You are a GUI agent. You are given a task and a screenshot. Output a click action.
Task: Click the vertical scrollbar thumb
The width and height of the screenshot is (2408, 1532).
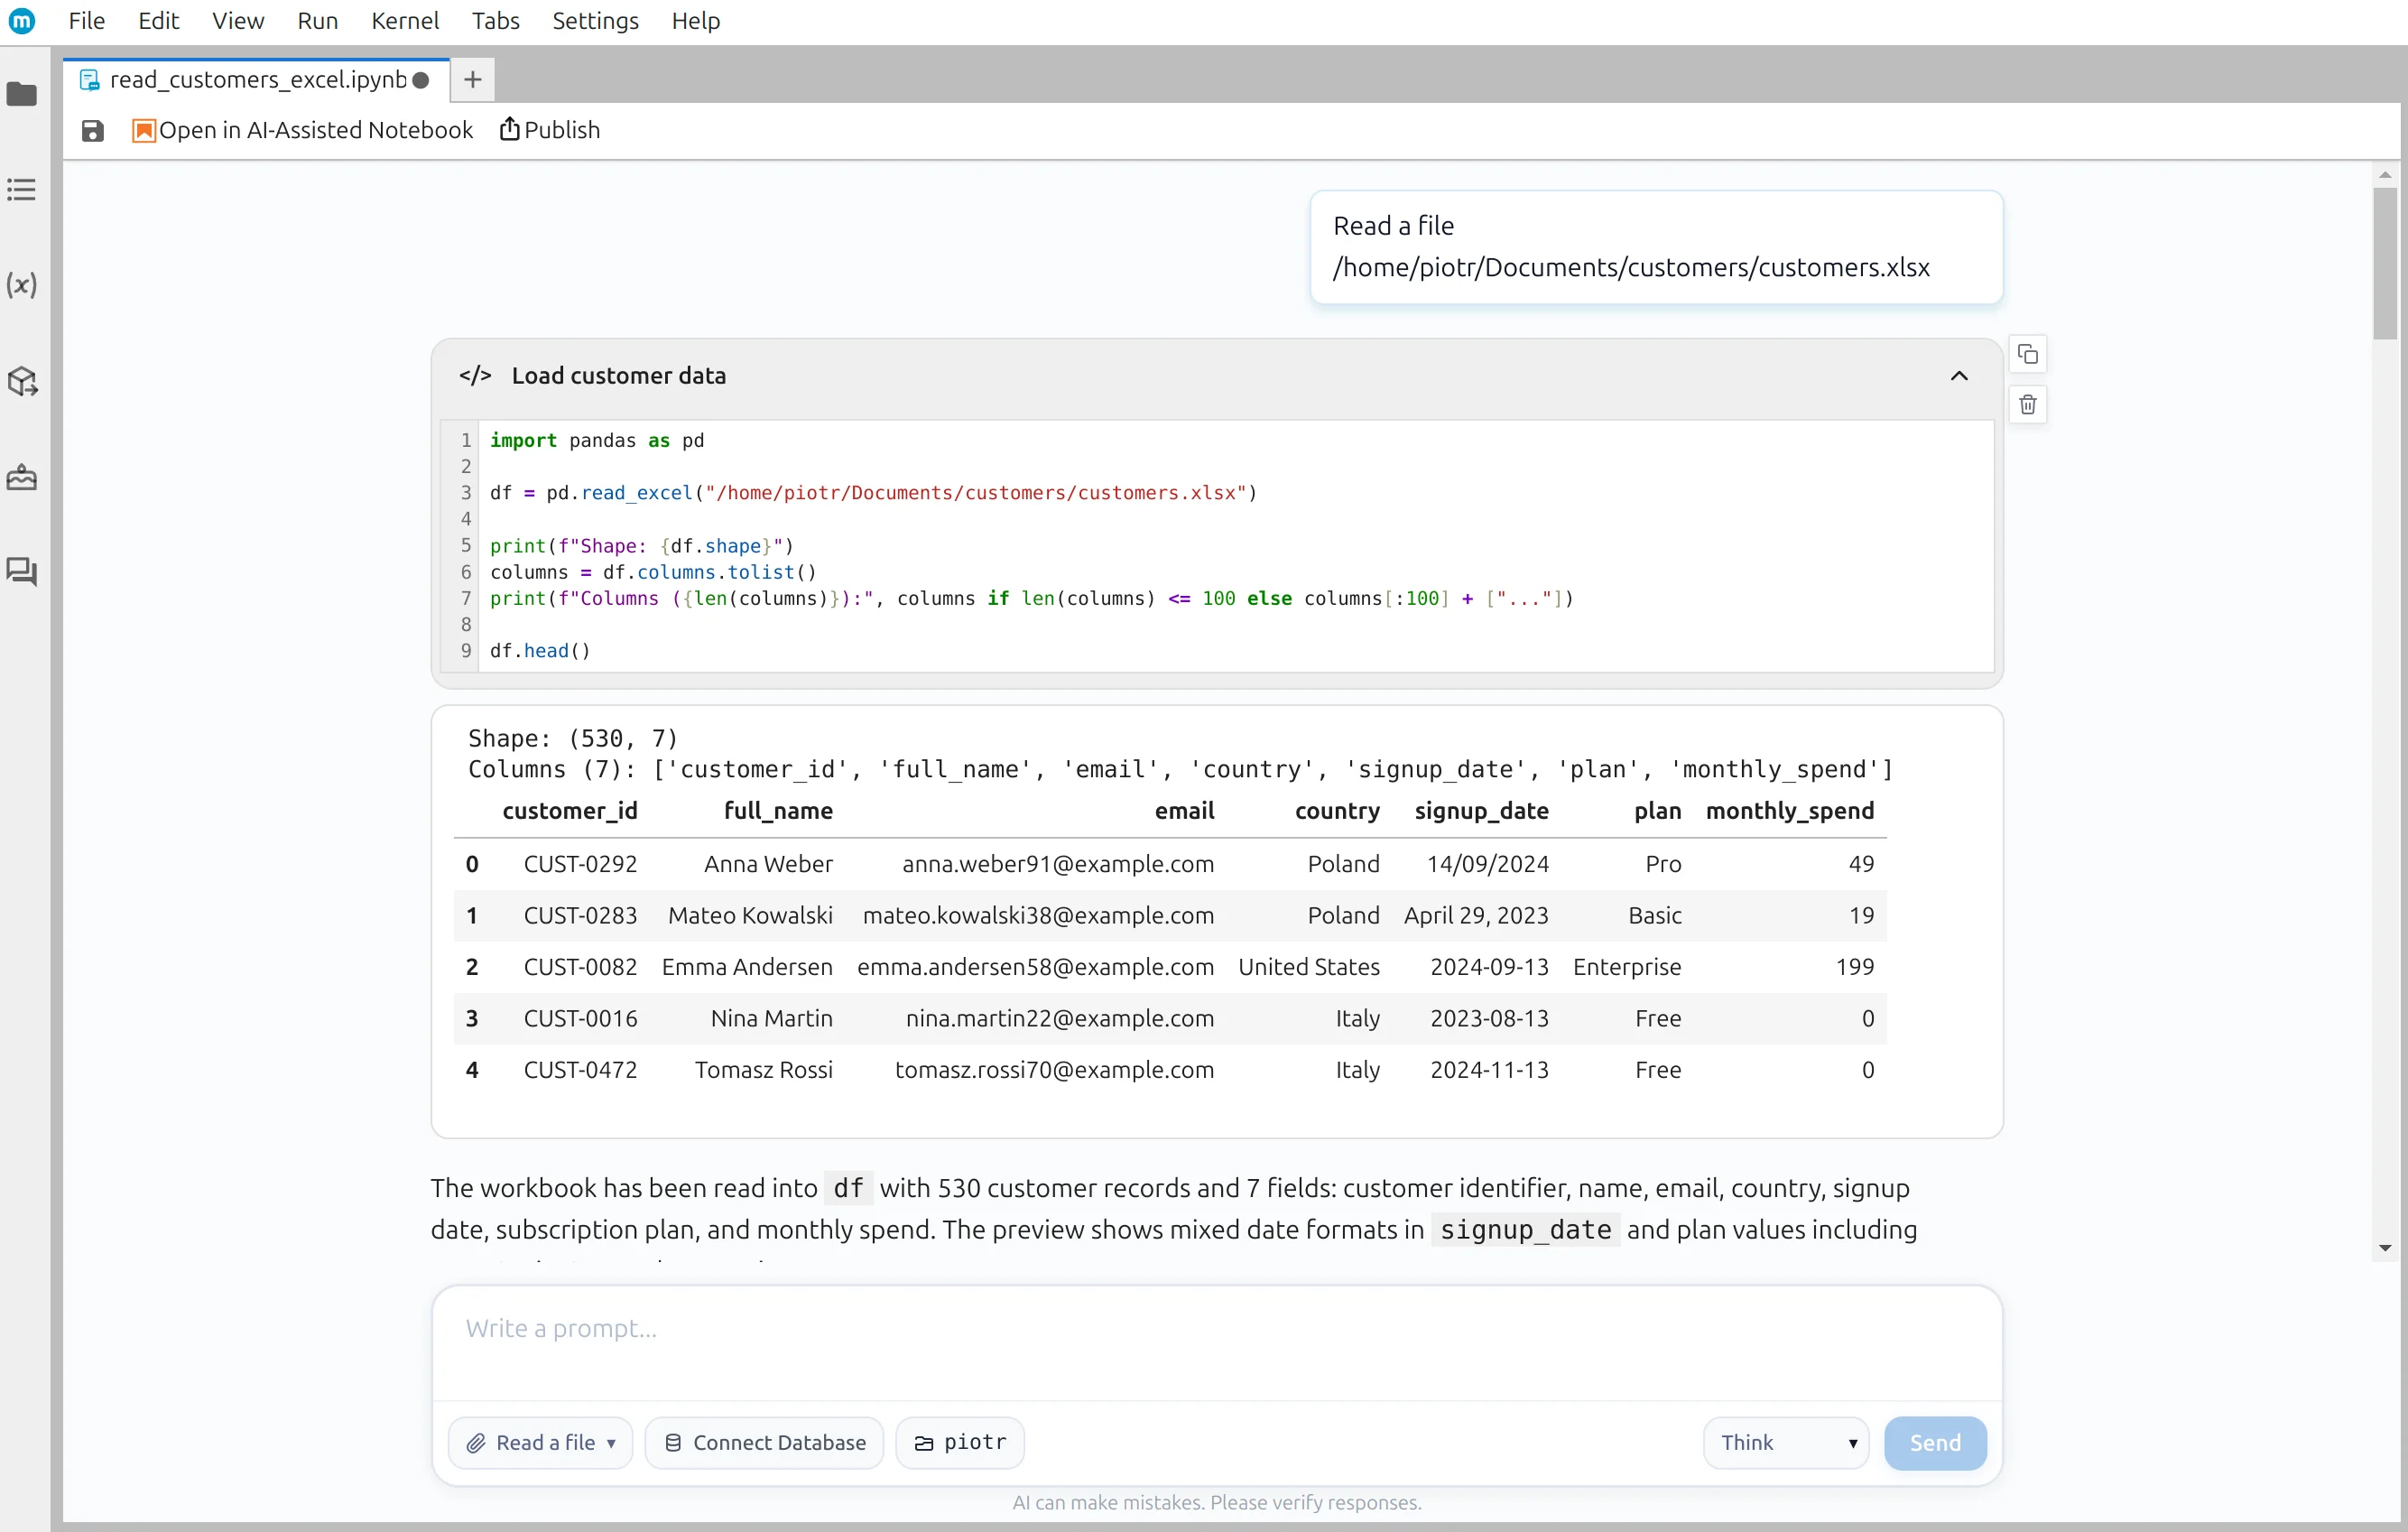click(2385, 263)
